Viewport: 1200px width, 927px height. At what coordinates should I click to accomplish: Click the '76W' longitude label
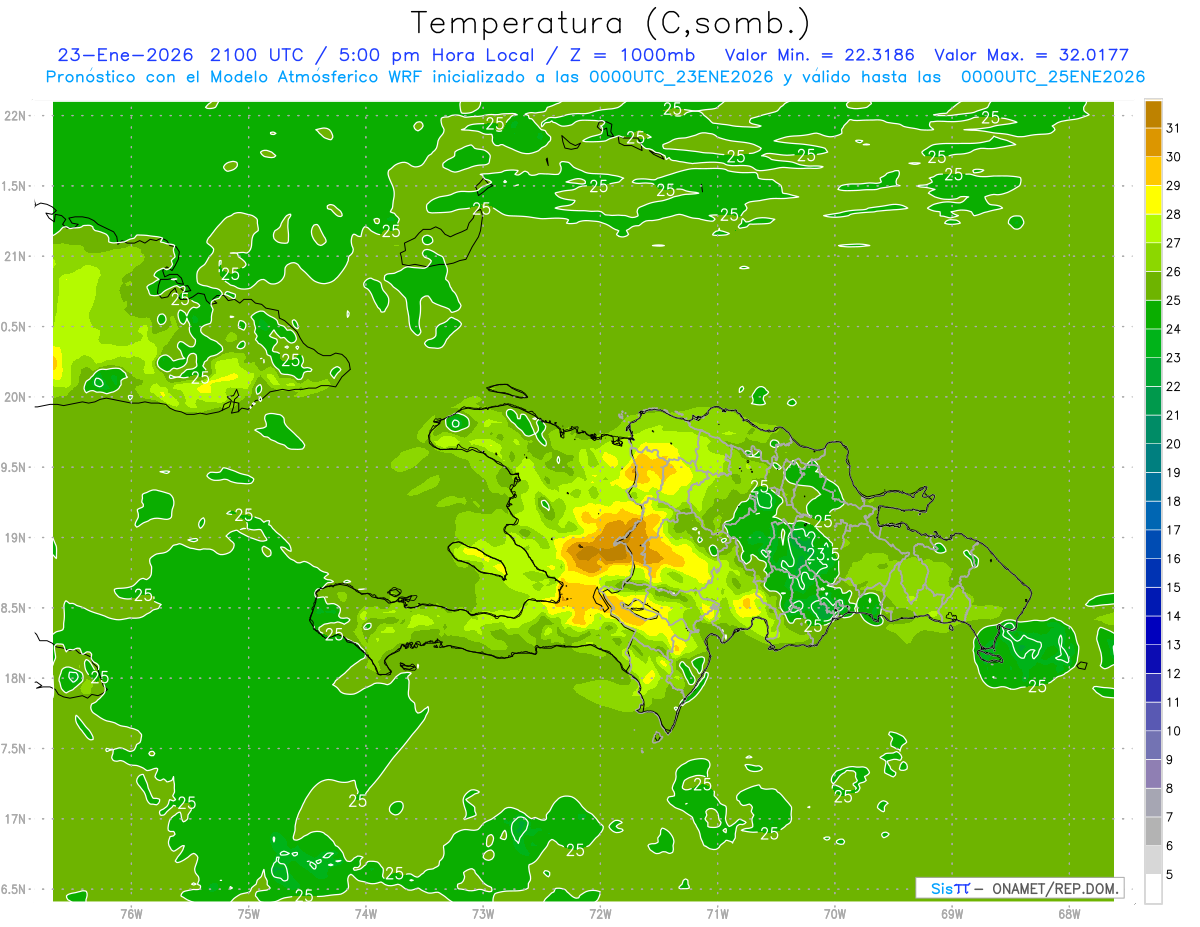(x=131, y=913)
